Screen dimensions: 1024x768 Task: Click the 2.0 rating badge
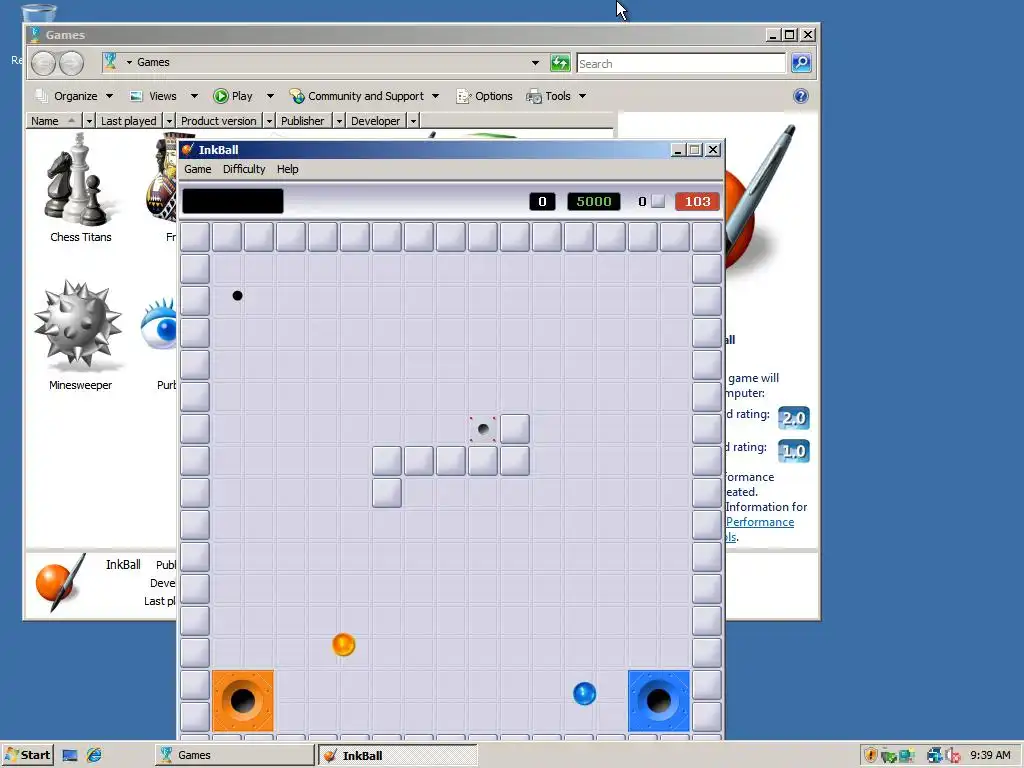tap(794, 418)
